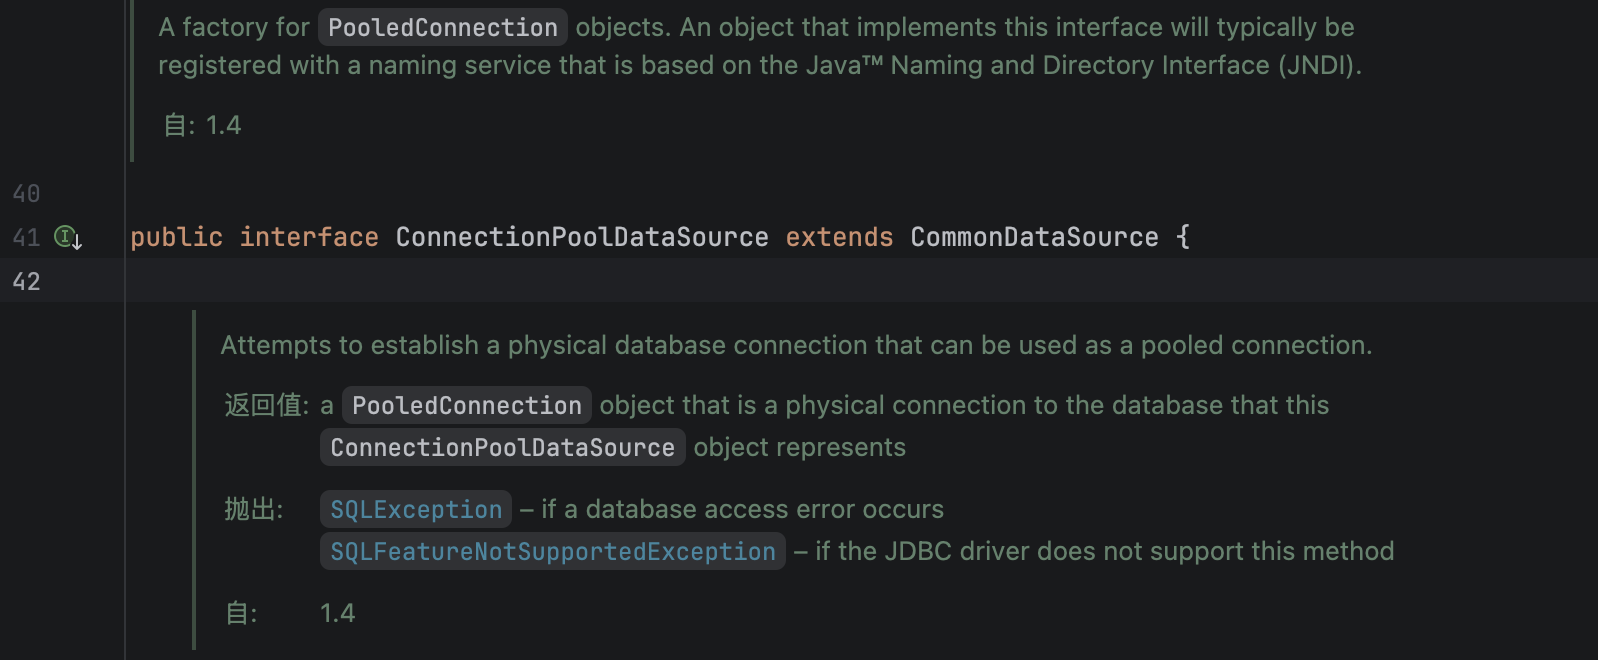This screenshot has width=1598, height=660.
Task: Select line number 41 in the gutter
Action: coord(27,237)
